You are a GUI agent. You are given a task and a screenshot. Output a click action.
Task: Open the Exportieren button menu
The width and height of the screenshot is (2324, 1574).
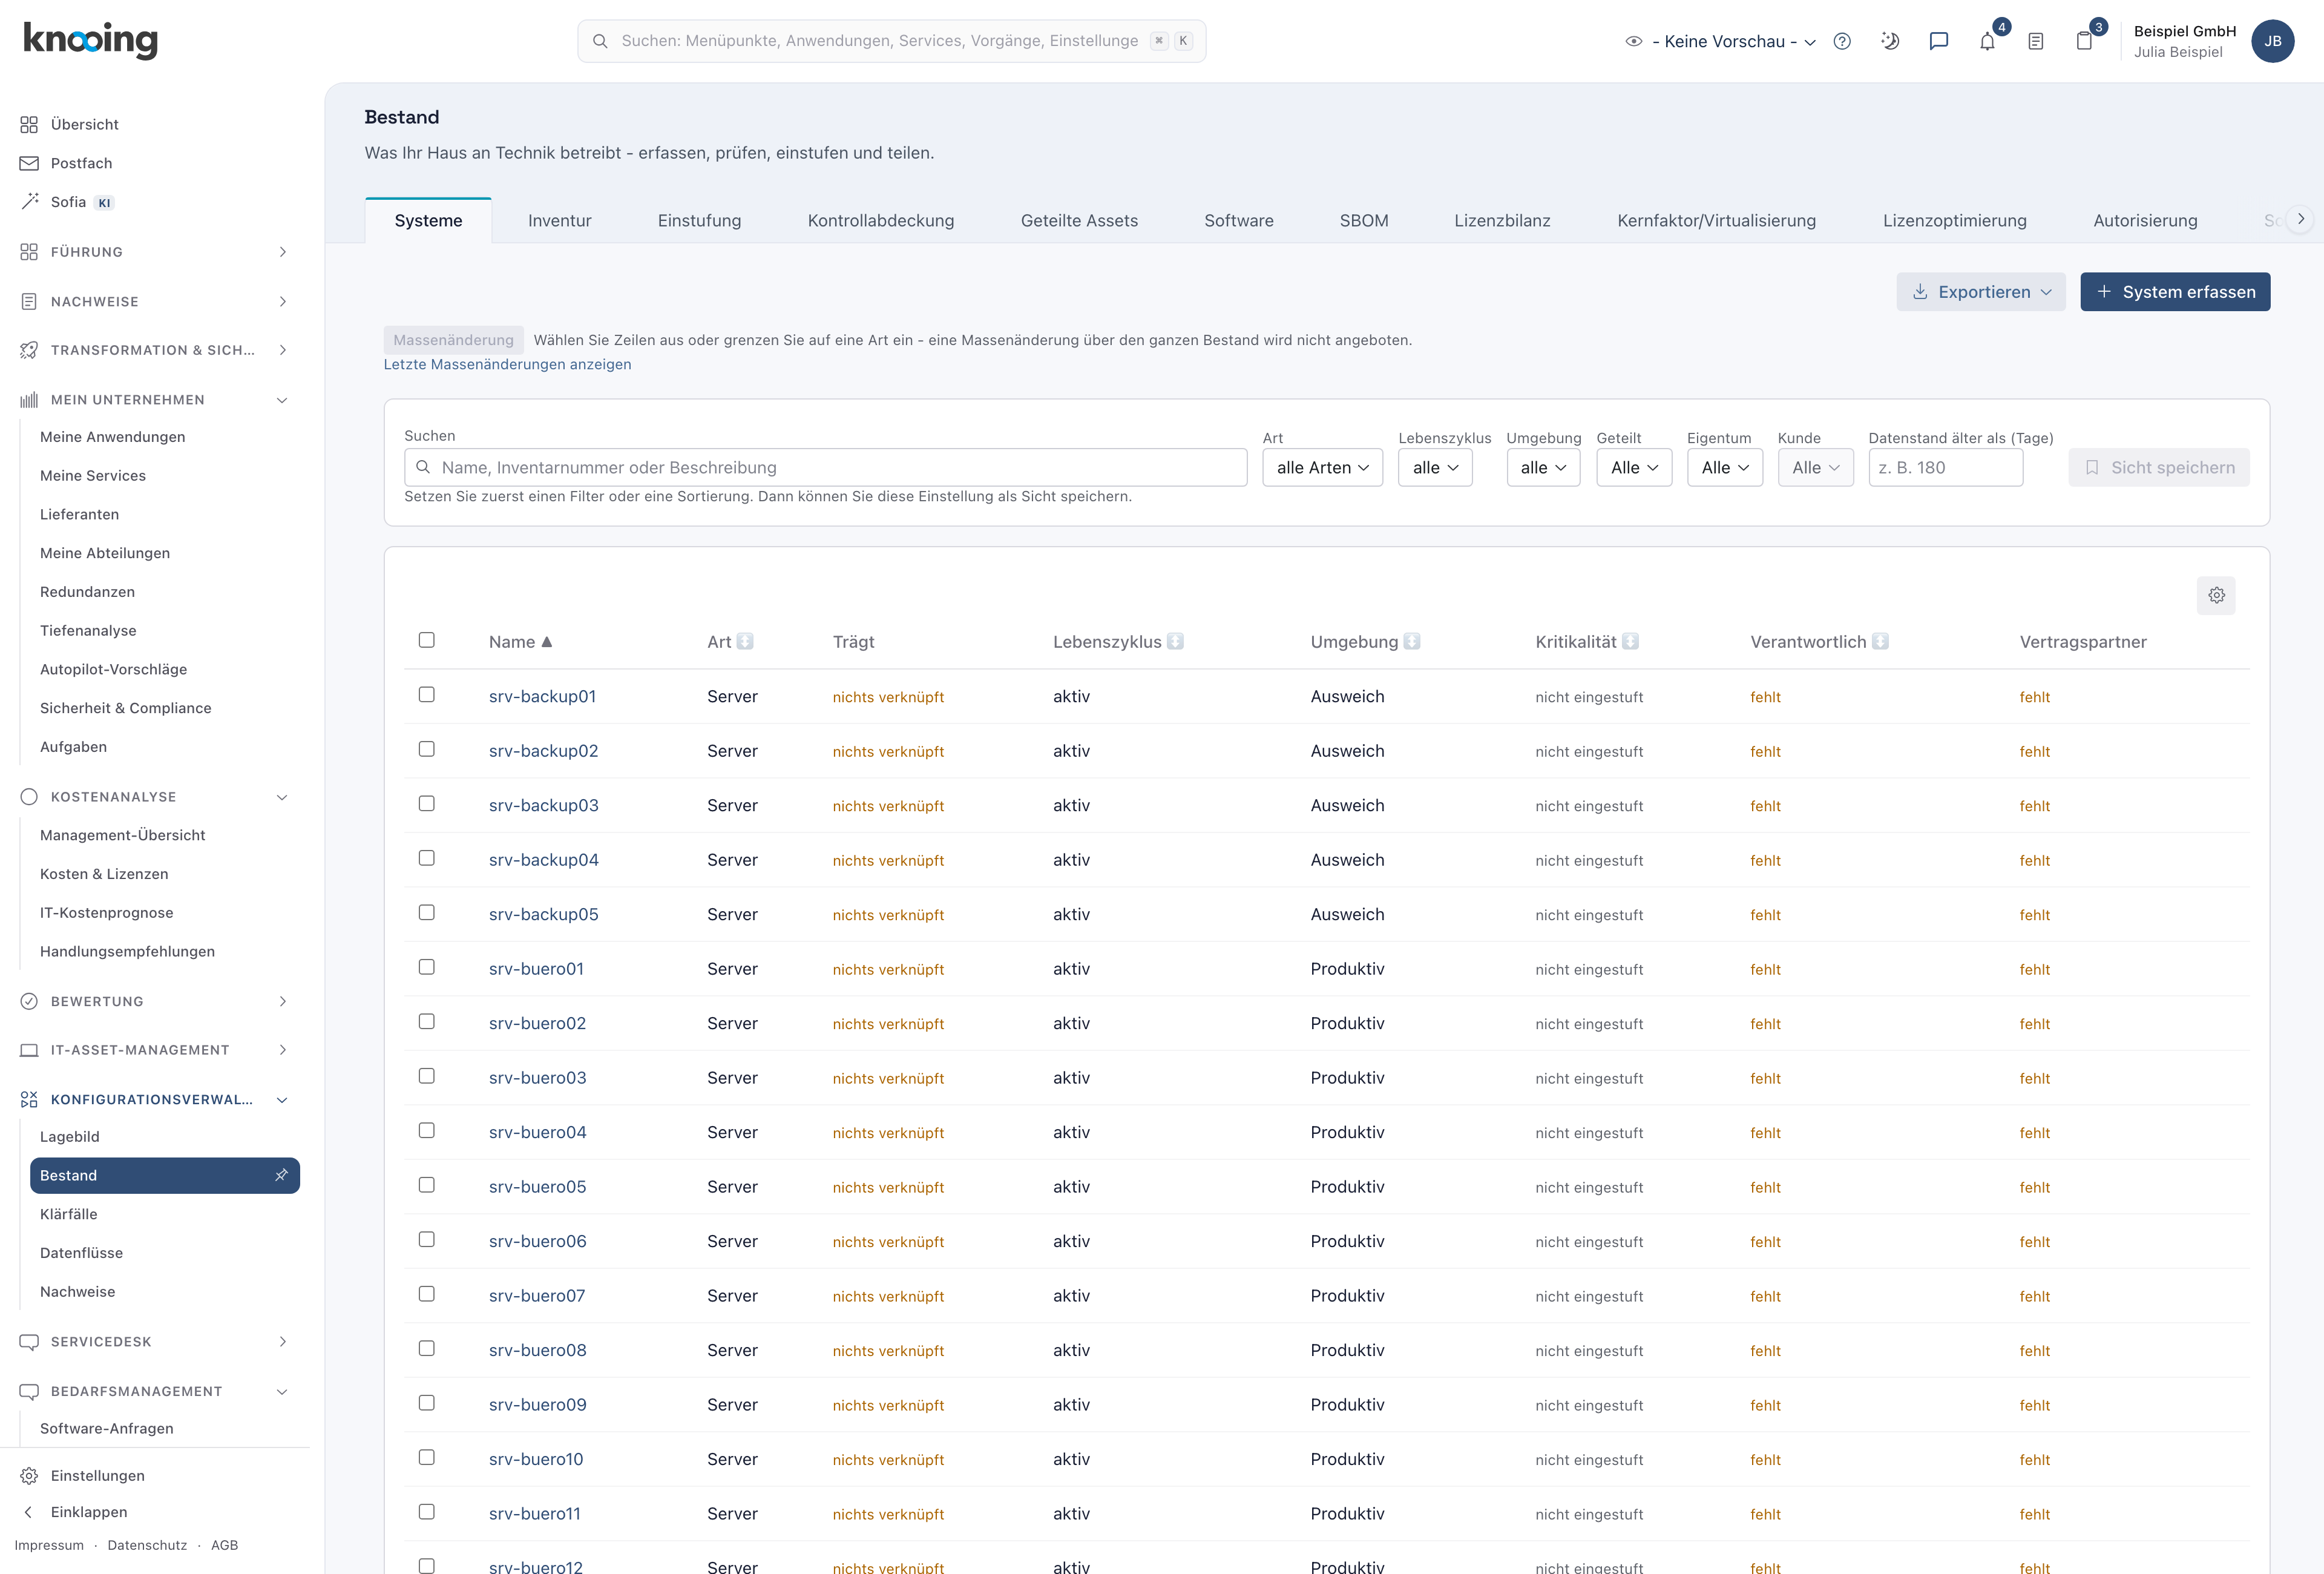pos(1980,292)
